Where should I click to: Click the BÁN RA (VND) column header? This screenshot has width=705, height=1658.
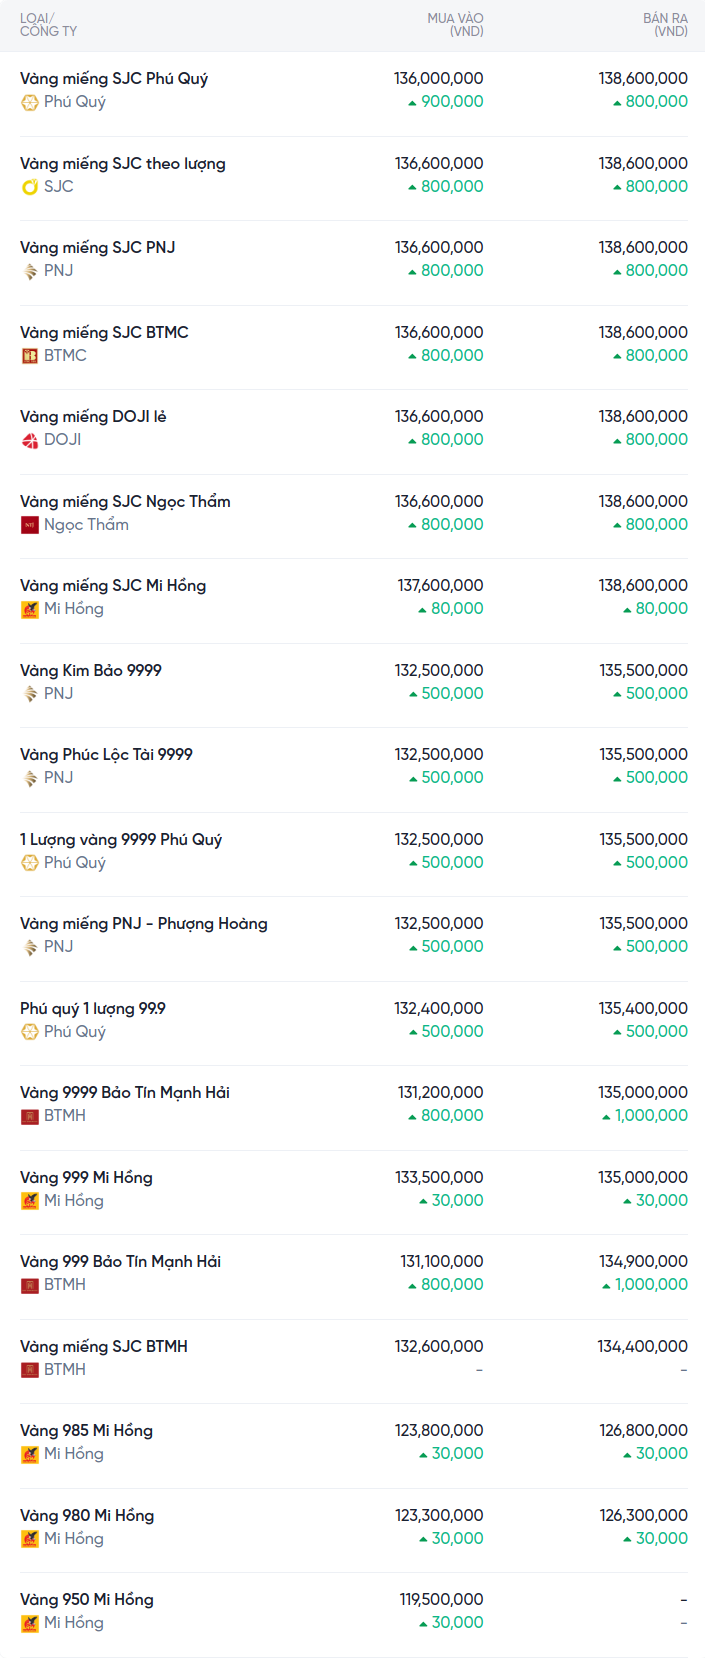pyautogui.click(x=665, y=25)
